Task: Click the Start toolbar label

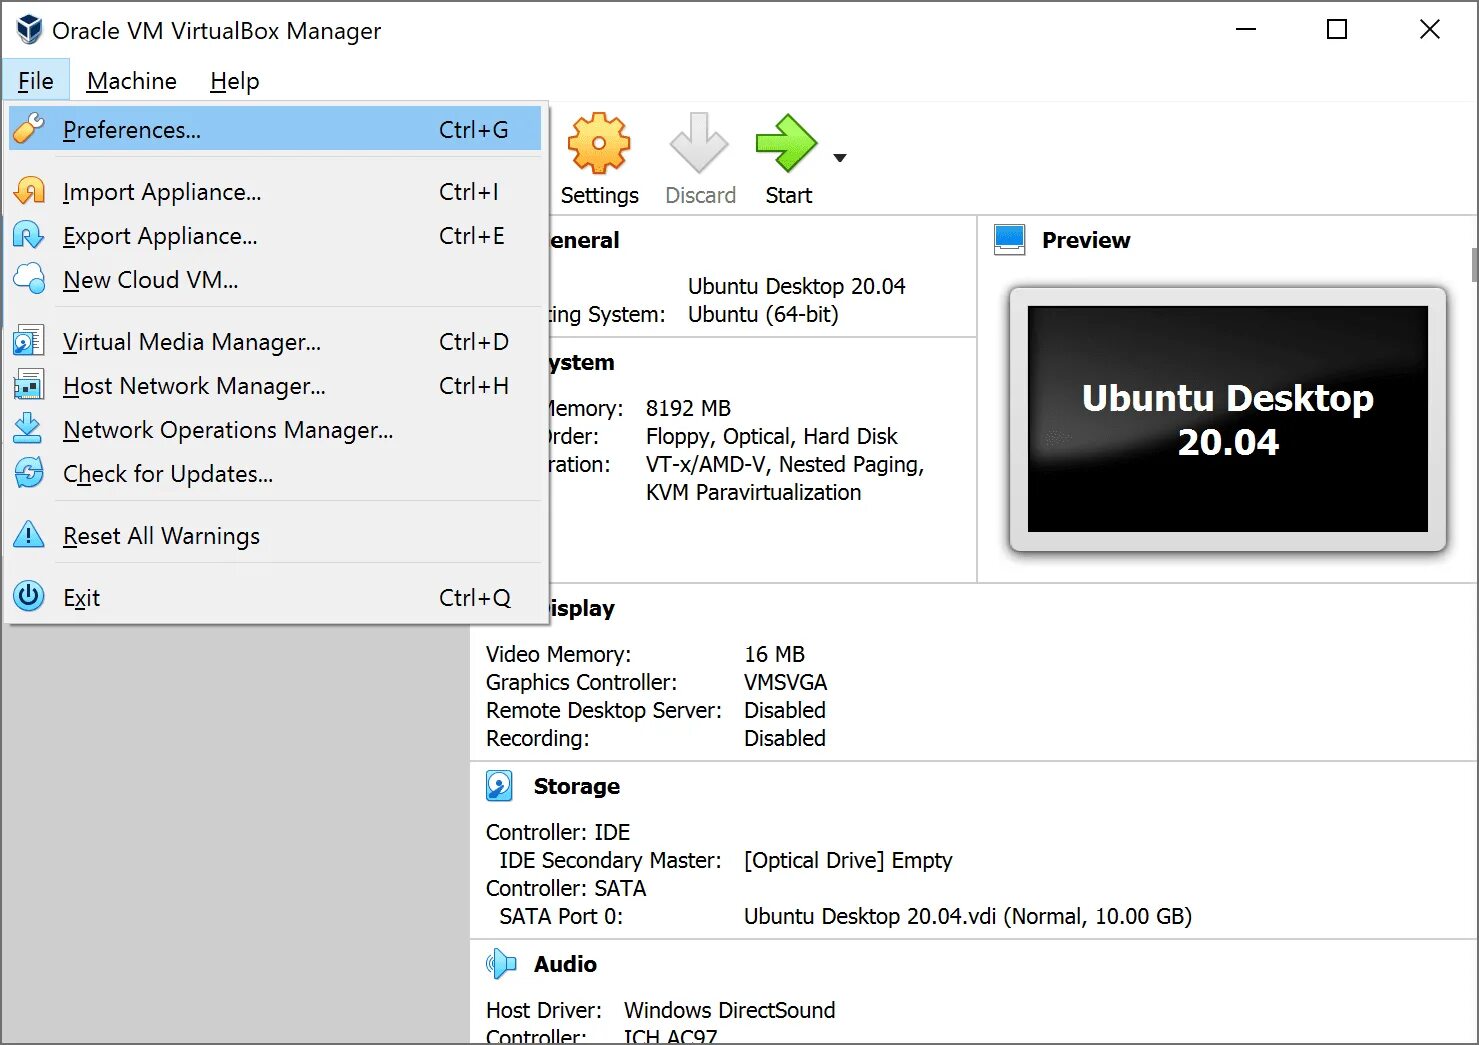Action: point(788,195)
